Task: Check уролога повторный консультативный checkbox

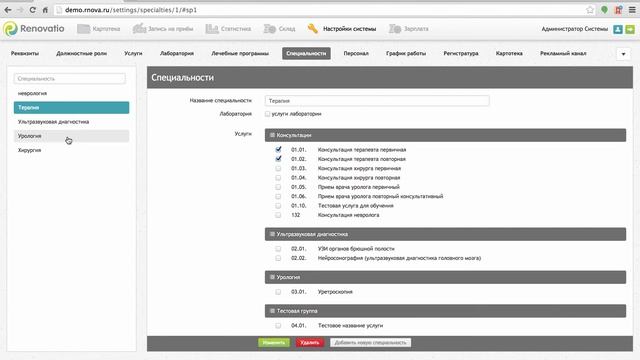Action: pos(278,196)
